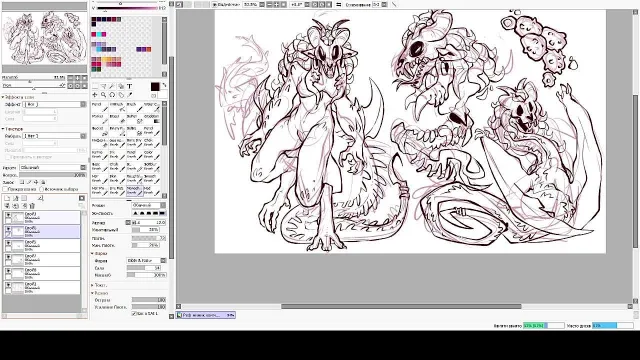Open the Эффект dropdown
The image size is (640, 360).
[55, 104]
